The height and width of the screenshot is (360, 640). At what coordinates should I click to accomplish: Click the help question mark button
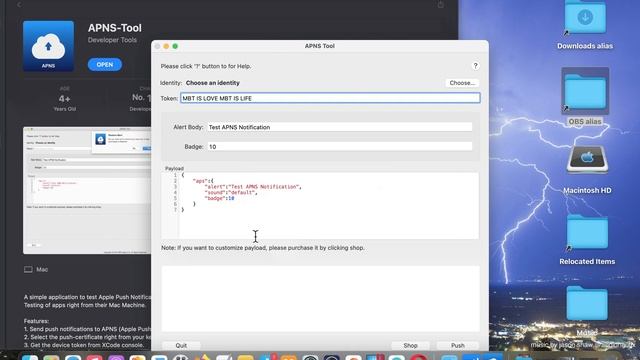point(475,66)
